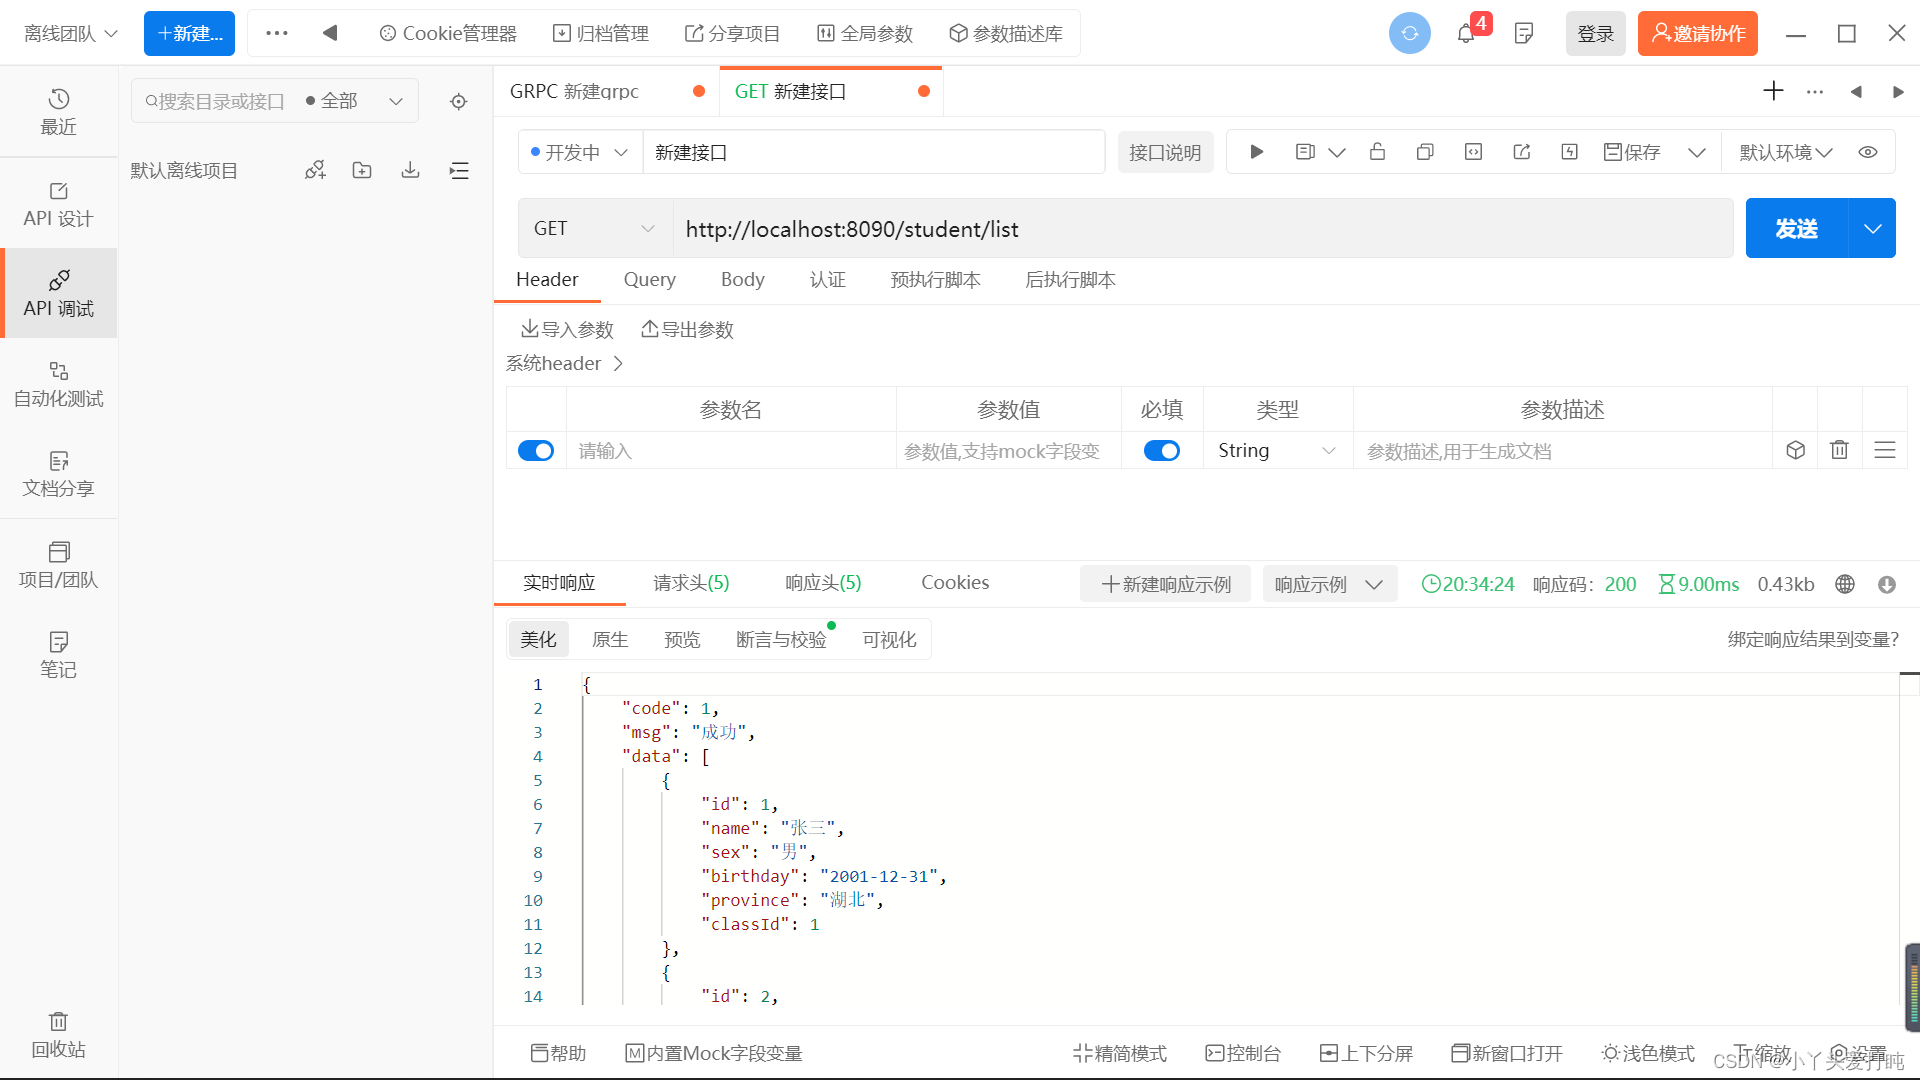Open the 笔记 notes section
Viewport: 1920px width, 1080px height.
[58, 655]
